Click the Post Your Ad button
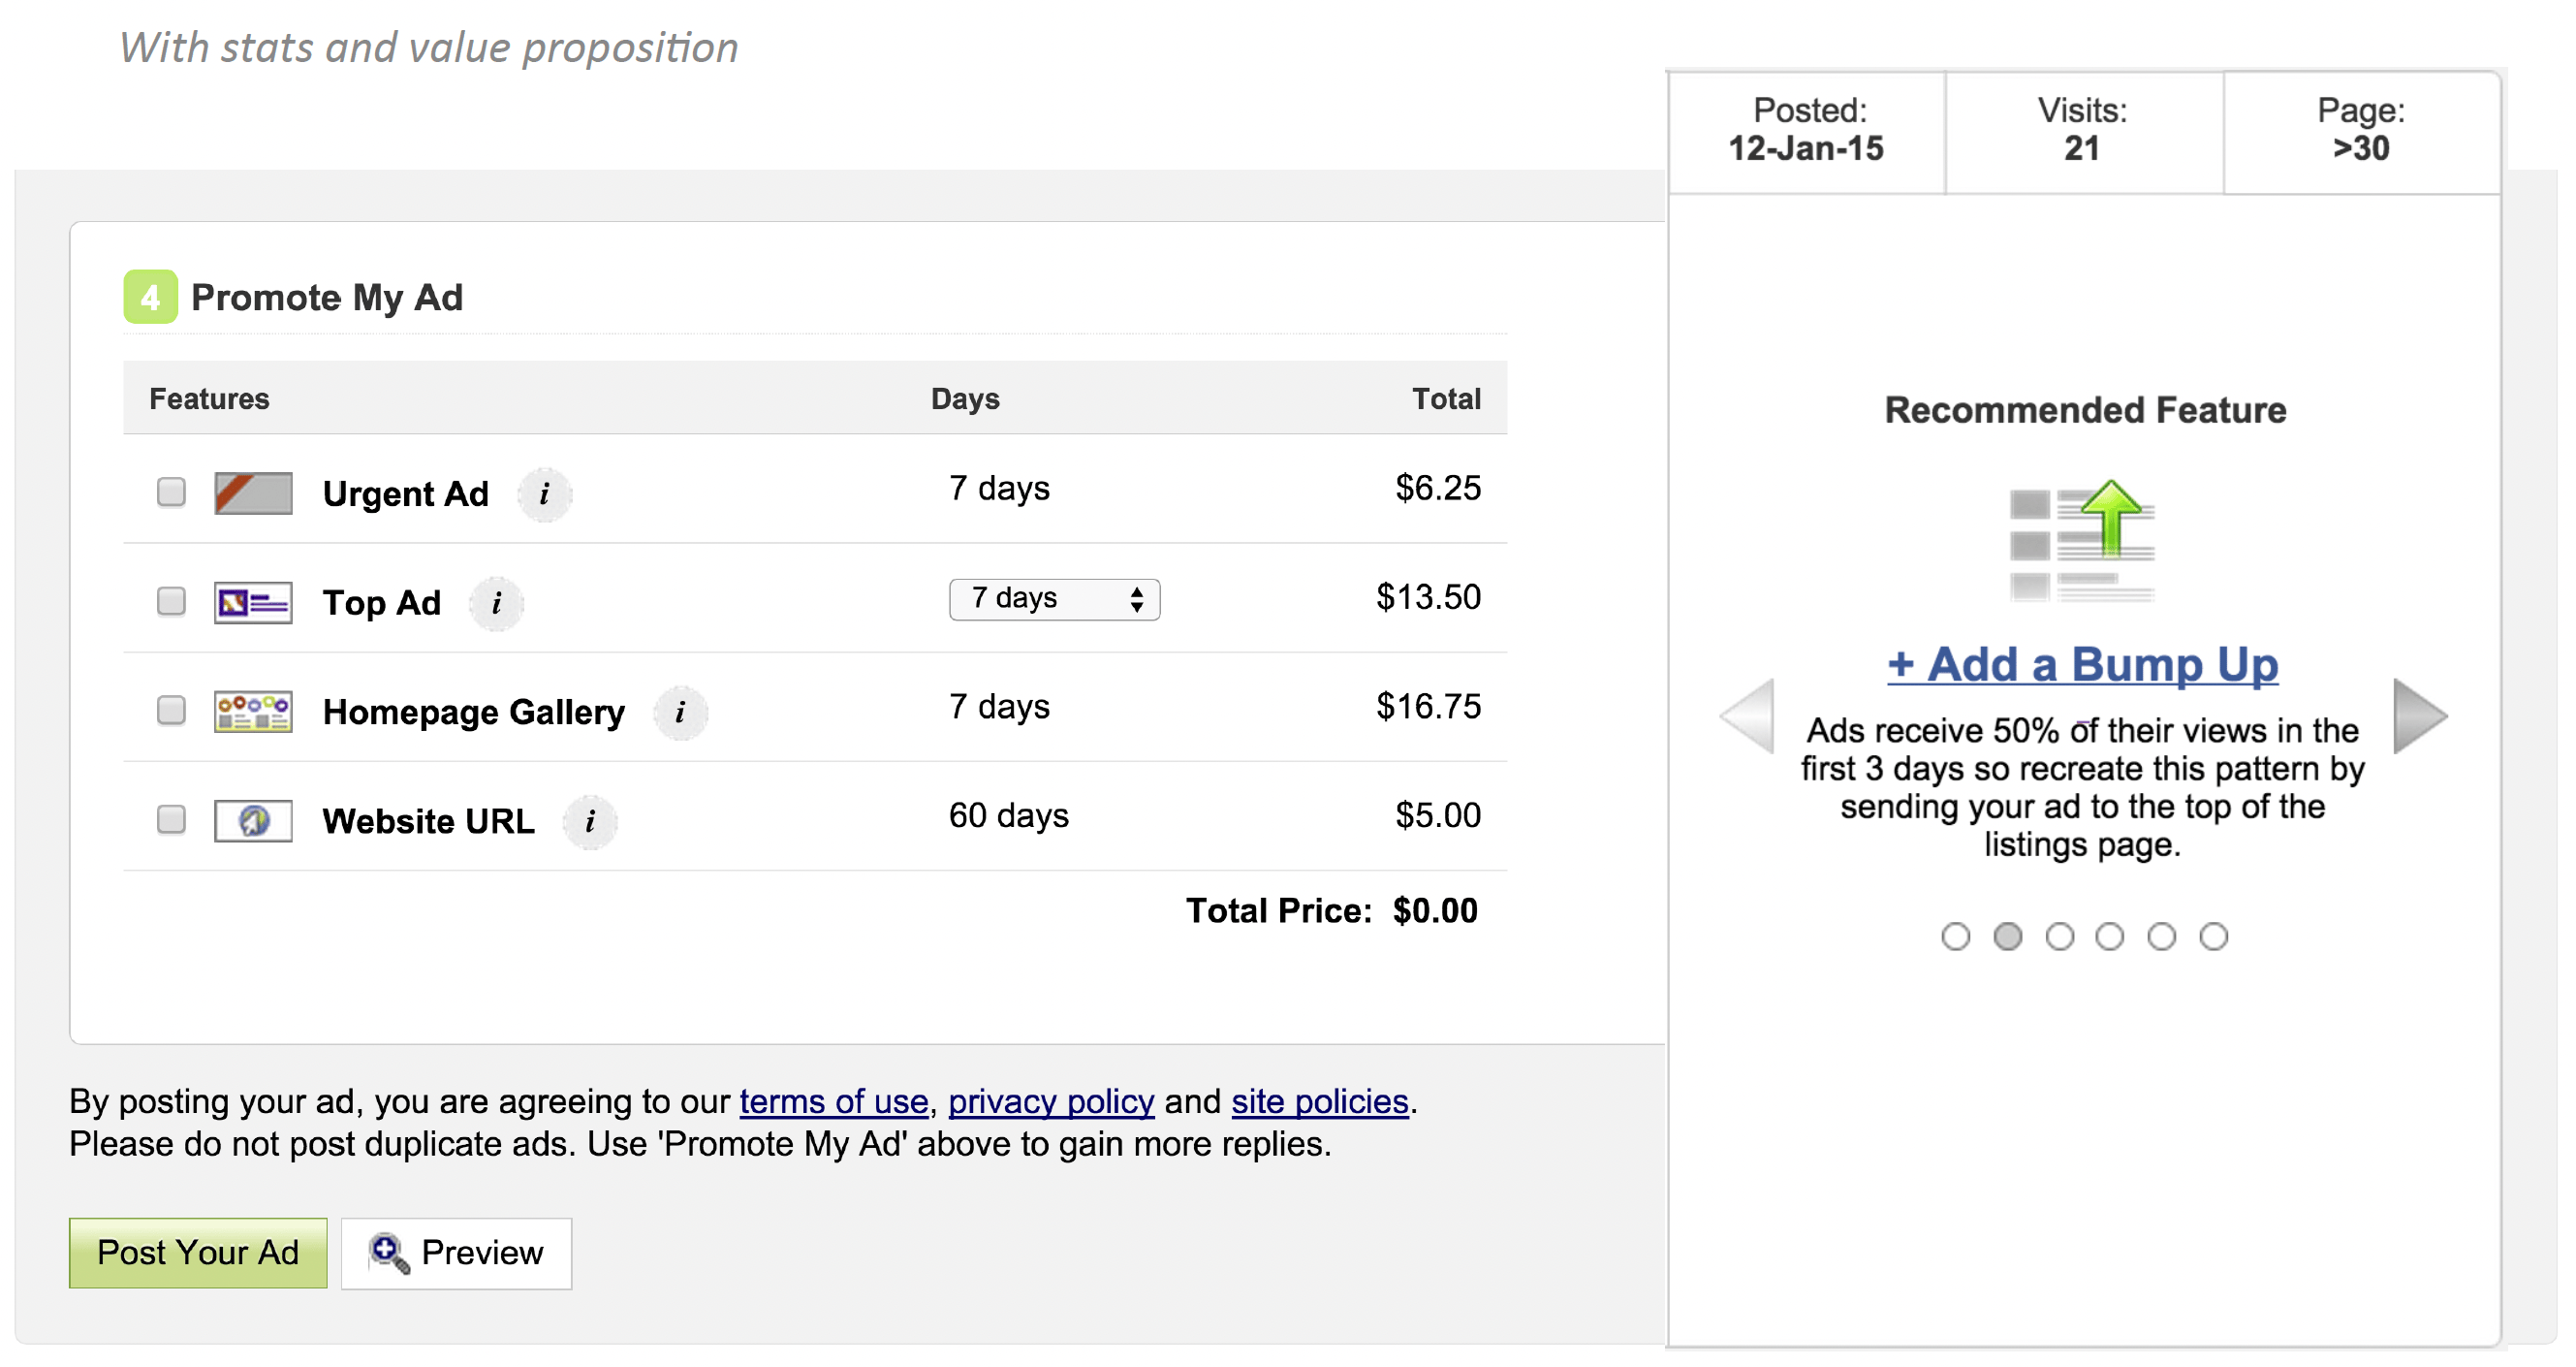Image resolution: width=2576 pixels, height=1367 pixels. [x=198, y=1252]
